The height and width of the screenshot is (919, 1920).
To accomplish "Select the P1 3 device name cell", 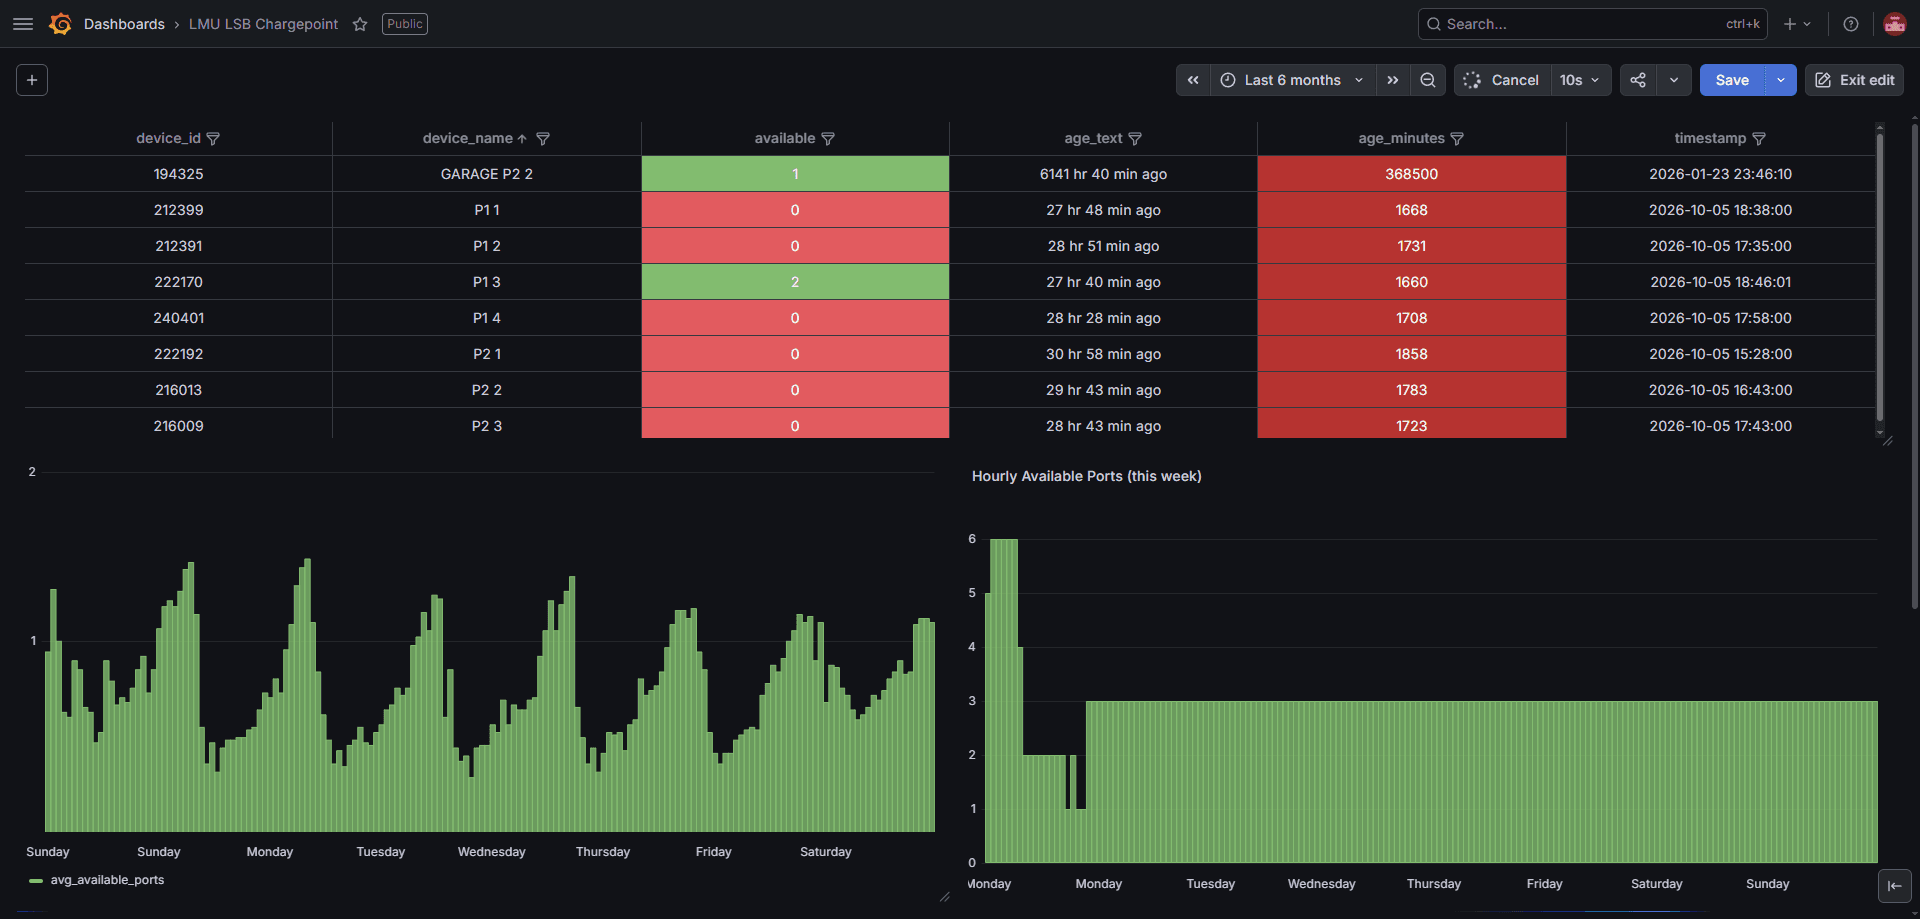I will pyautogui.click(x=487, y=282).
